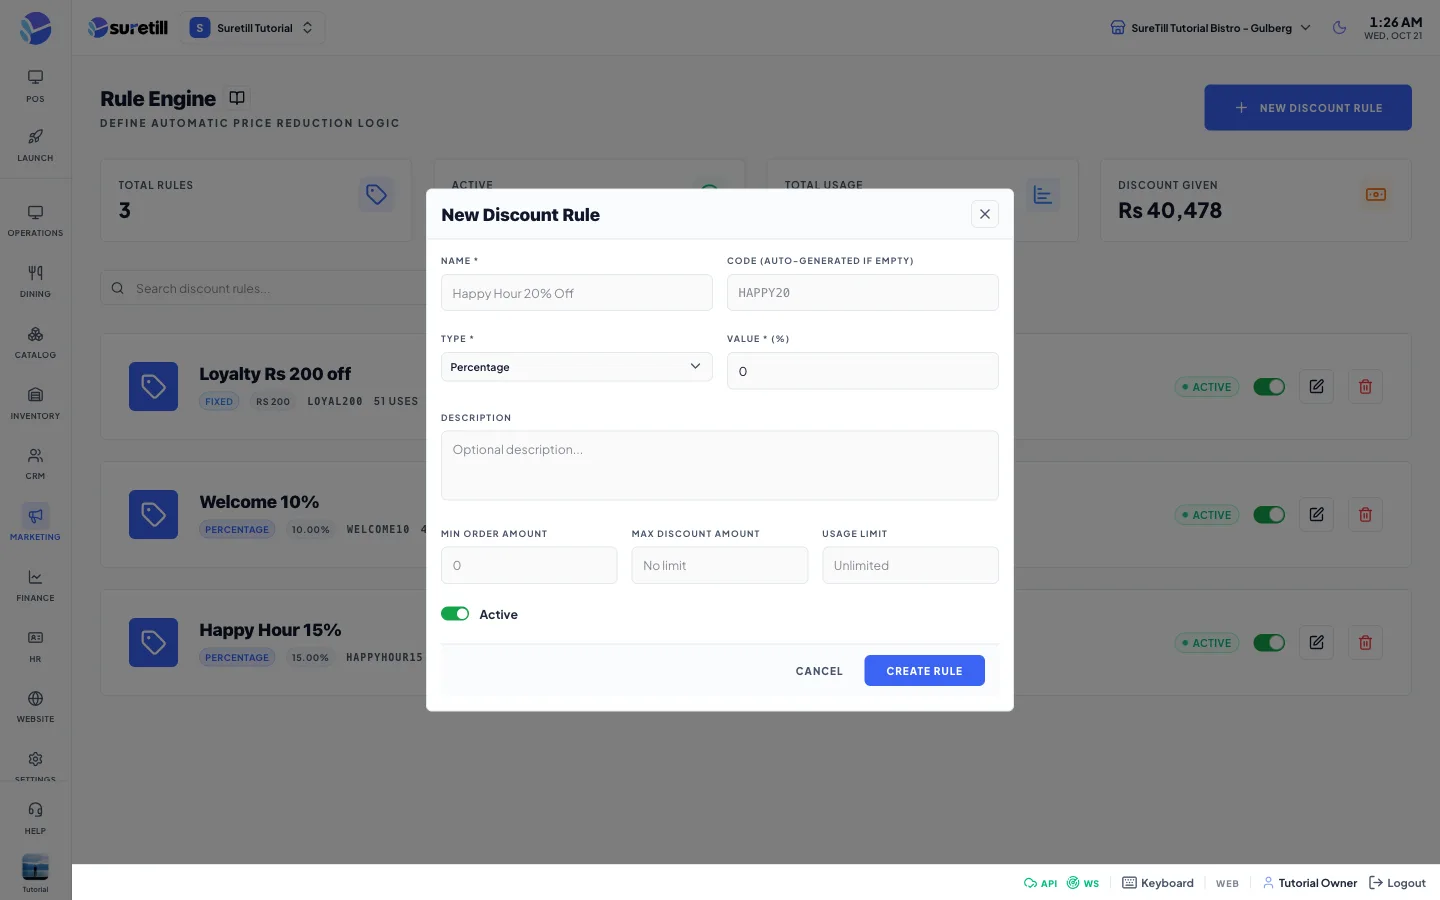Open the CRM sidebar icon

tap(35, 463)
